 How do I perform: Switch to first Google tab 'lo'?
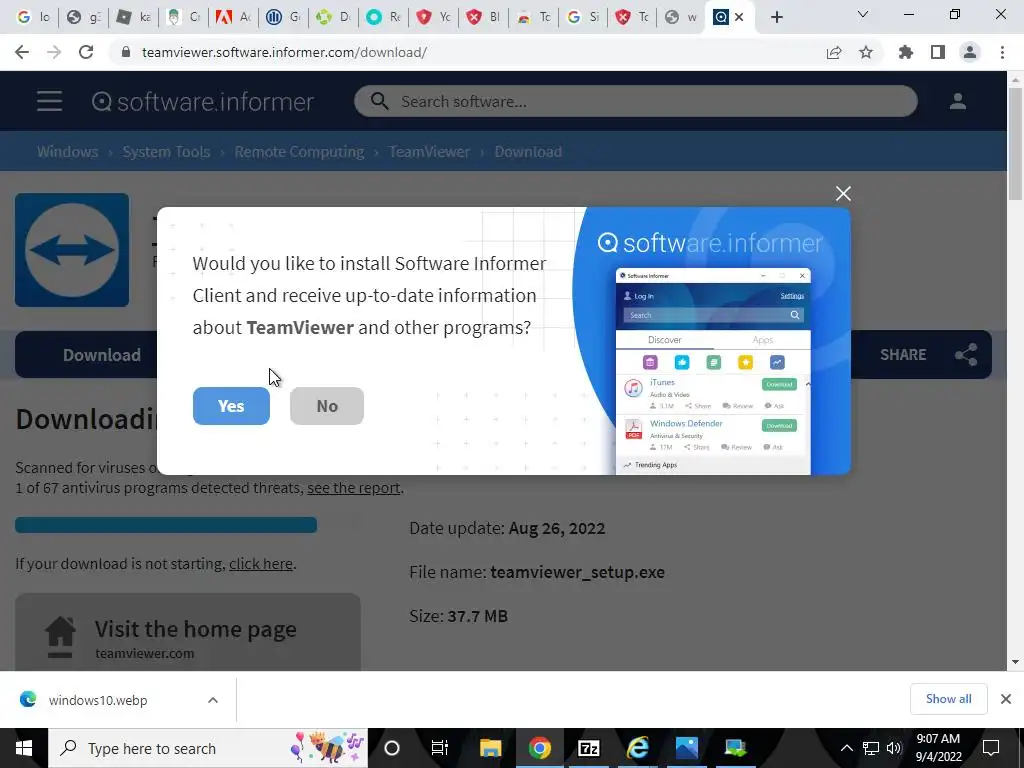tap(33, 17)
